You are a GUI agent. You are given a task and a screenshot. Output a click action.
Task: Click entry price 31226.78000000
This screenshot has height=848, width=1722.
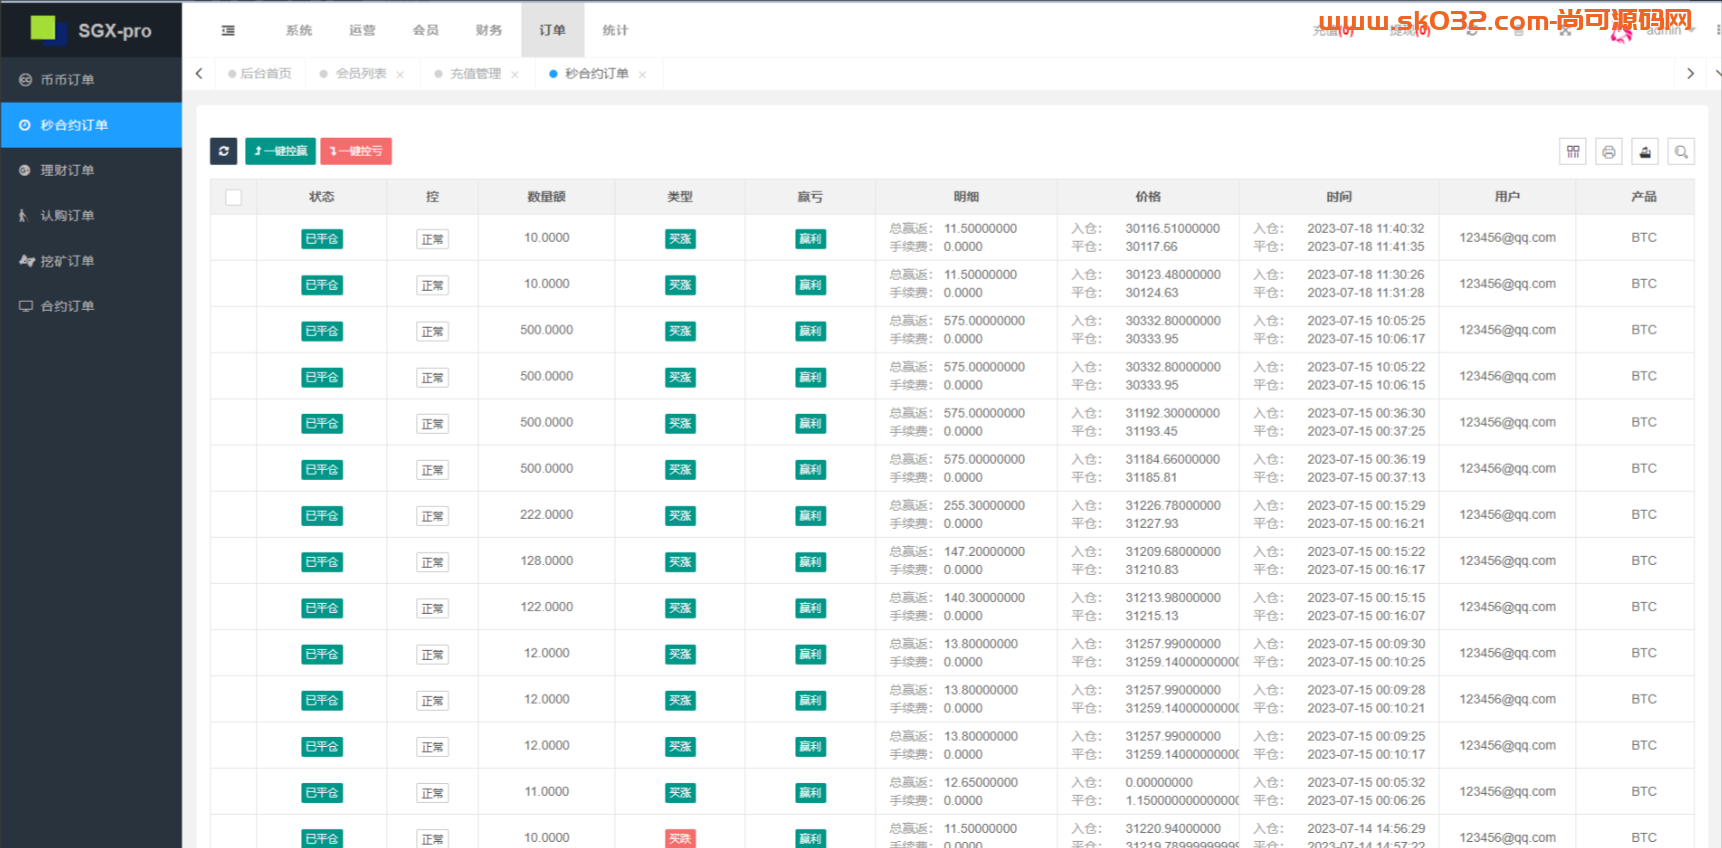(1173, 506)
